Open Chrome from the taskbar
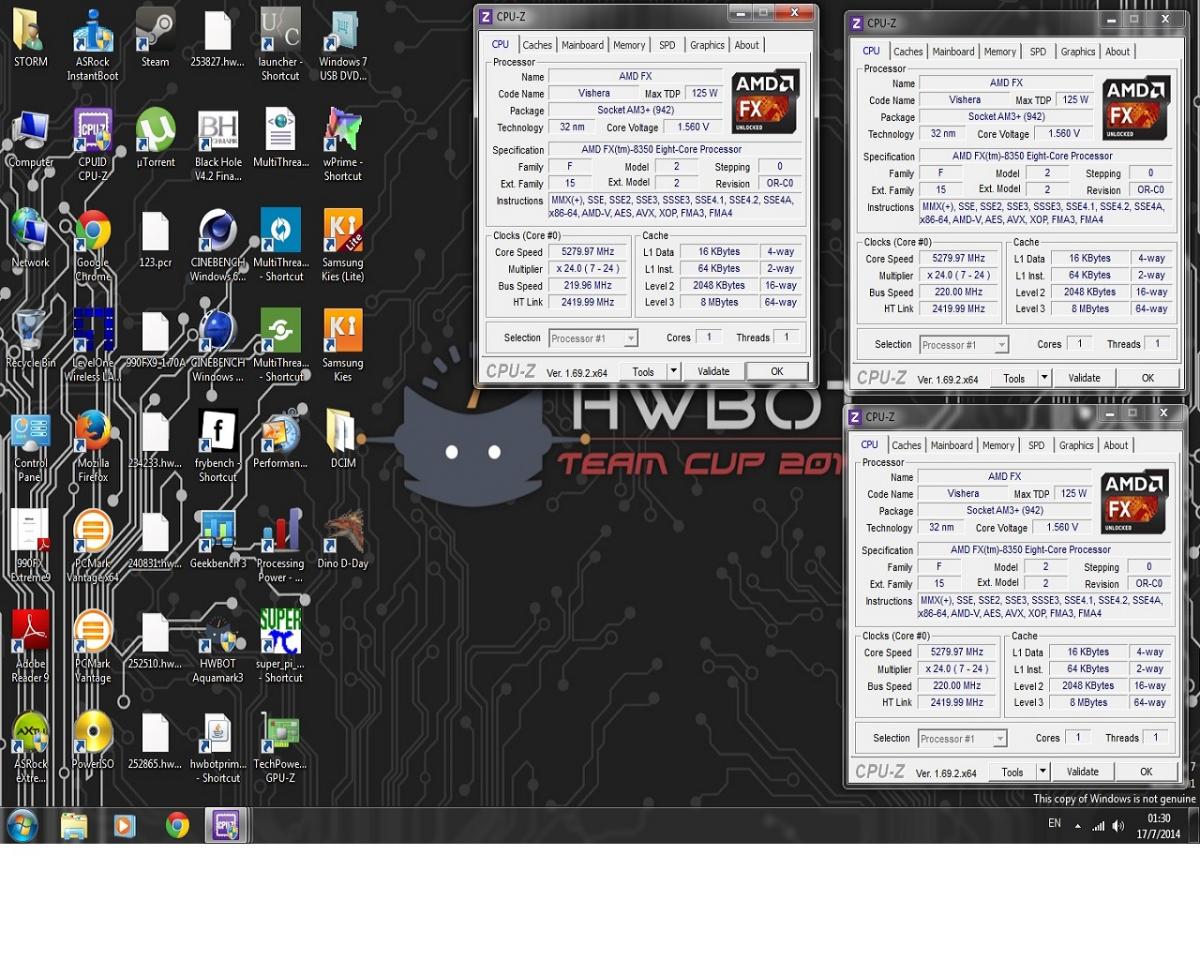1200x960 pixels. coord(177,826)
